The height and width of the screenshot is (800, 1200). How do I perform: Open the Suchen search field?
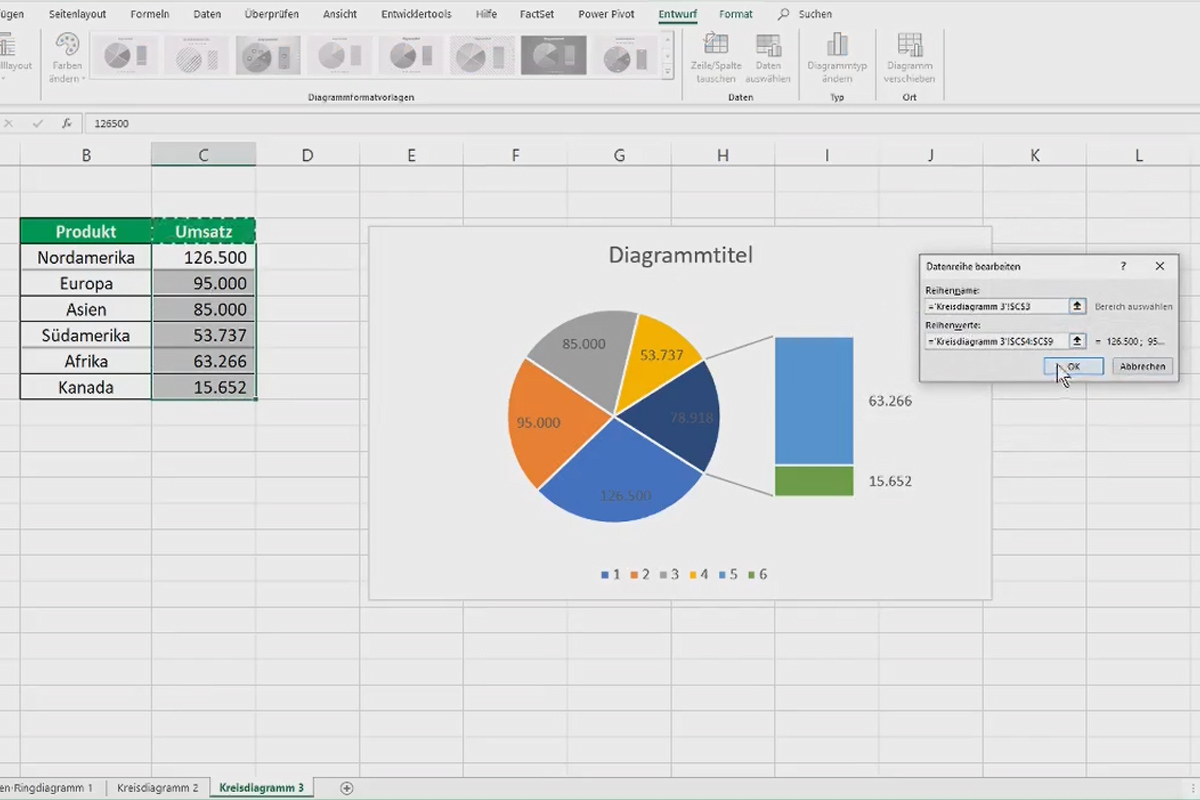coord(810,14)
